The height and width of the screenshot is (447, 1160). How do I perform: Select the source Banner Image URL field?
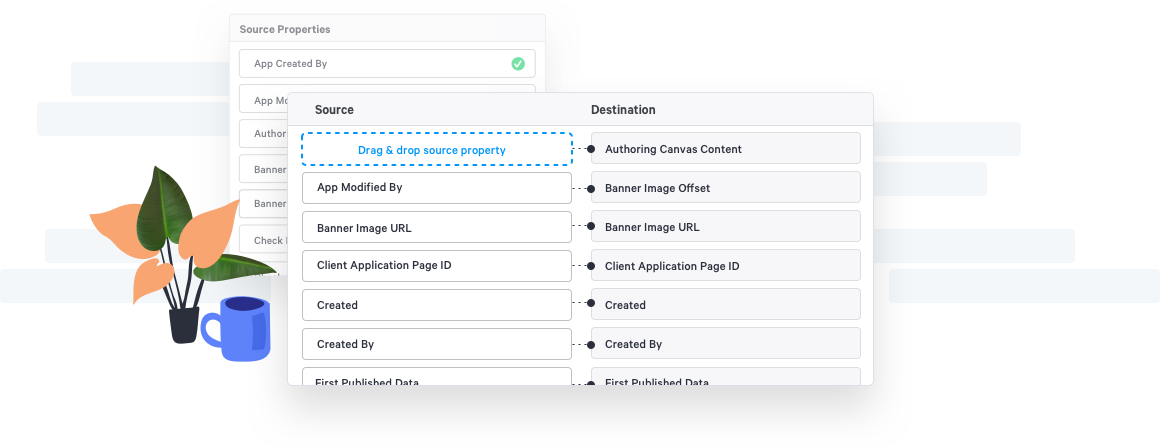[x=437, y=227]
